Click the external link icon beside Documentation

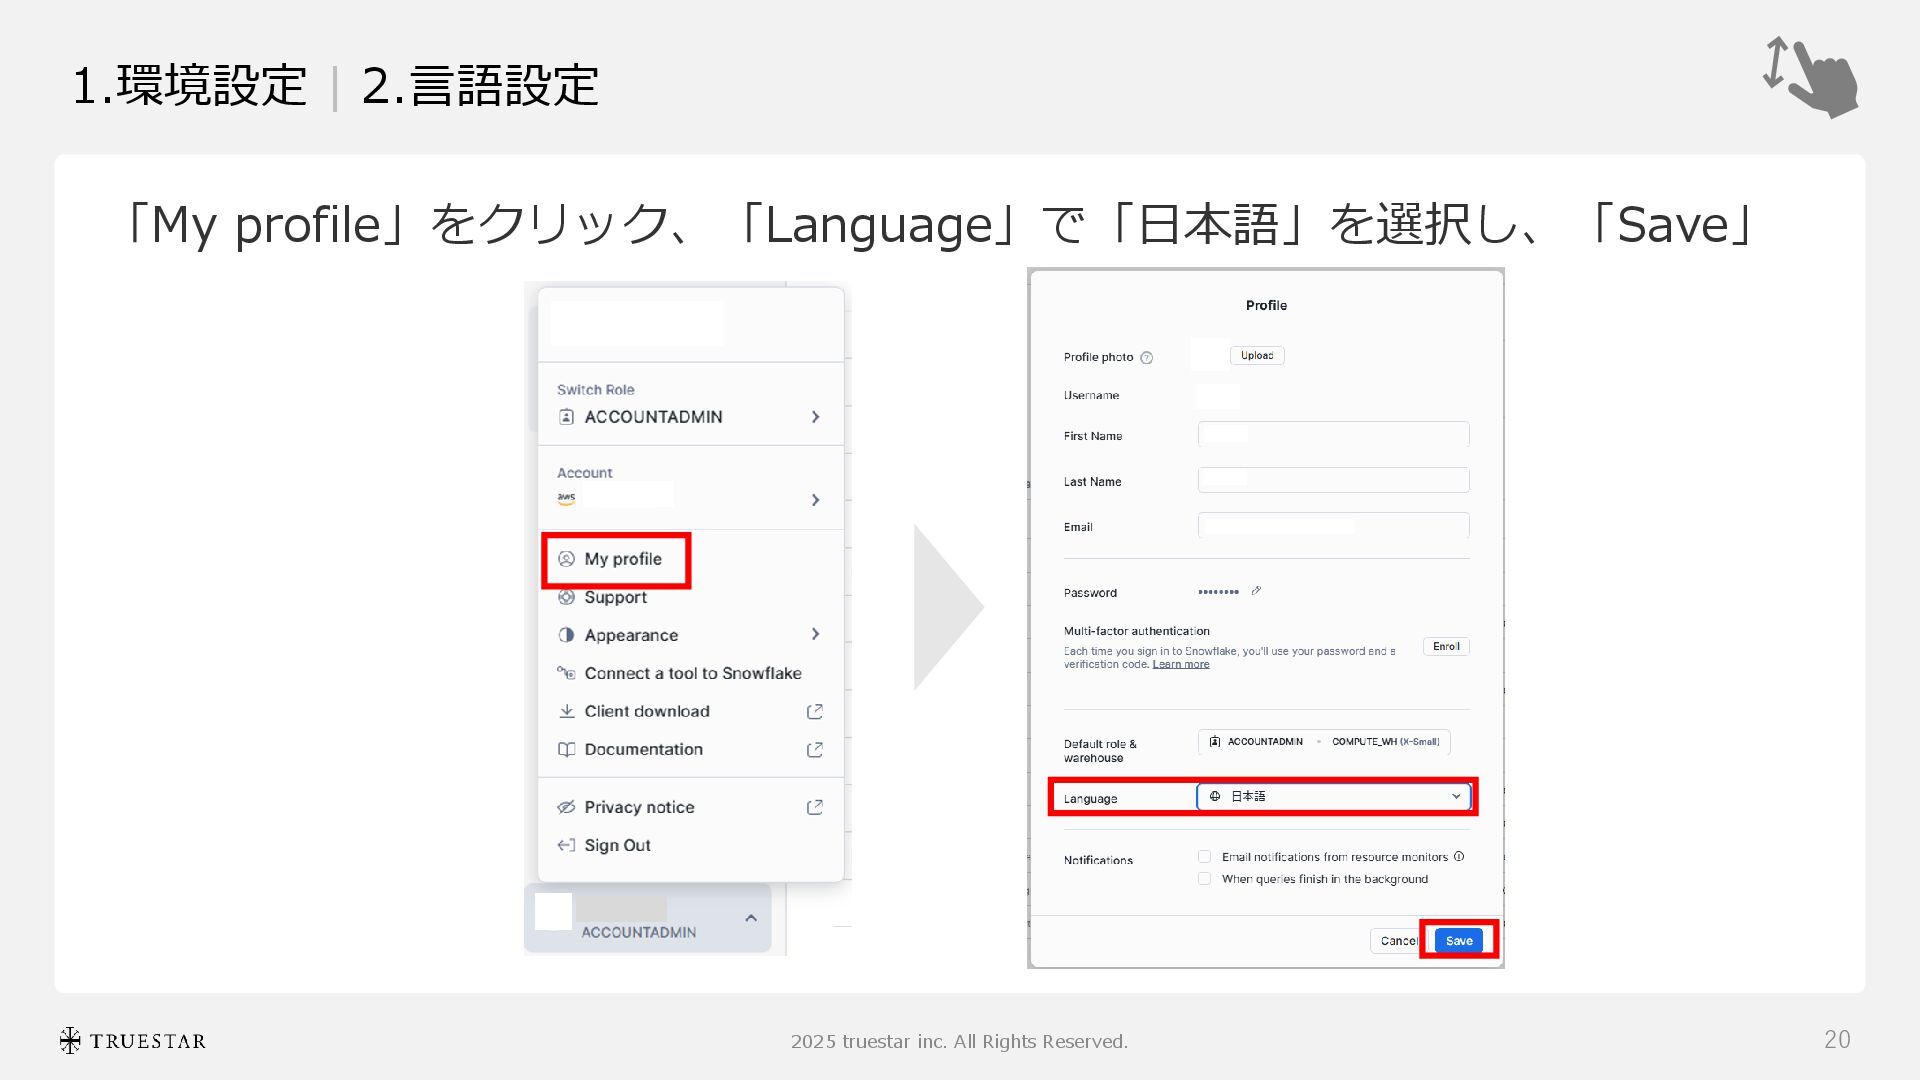(x=815, y=749)
